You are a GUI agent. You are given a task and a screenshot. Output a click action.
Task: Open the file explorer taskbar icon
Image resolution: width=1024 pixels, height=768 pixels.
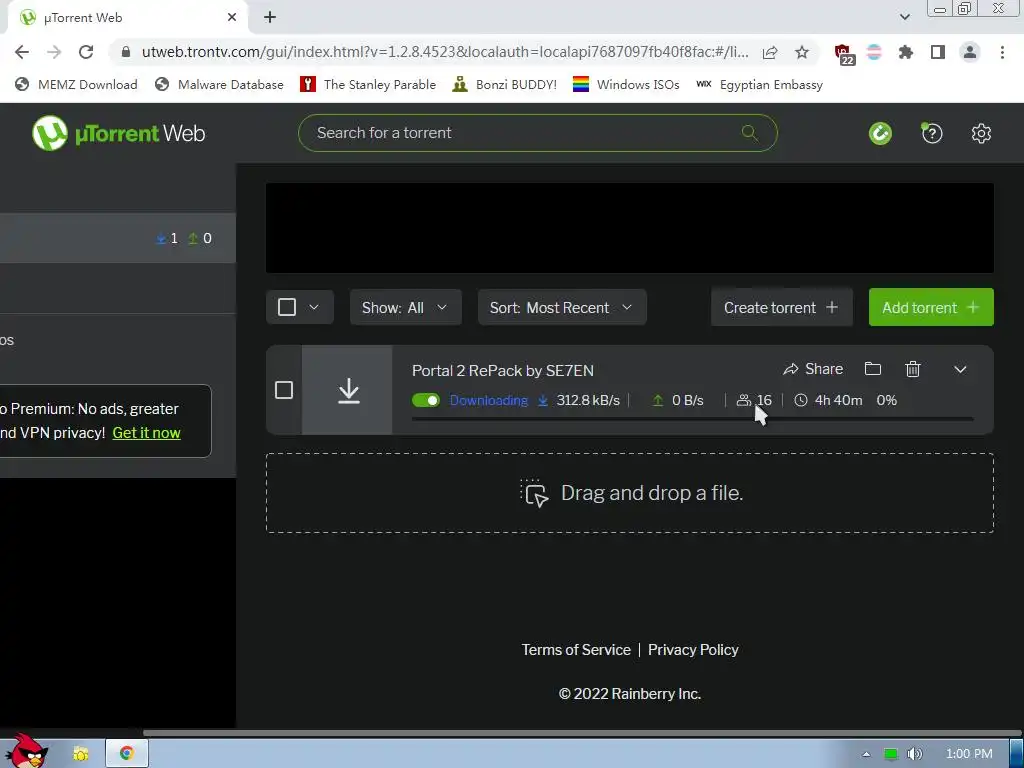[81, 754]
